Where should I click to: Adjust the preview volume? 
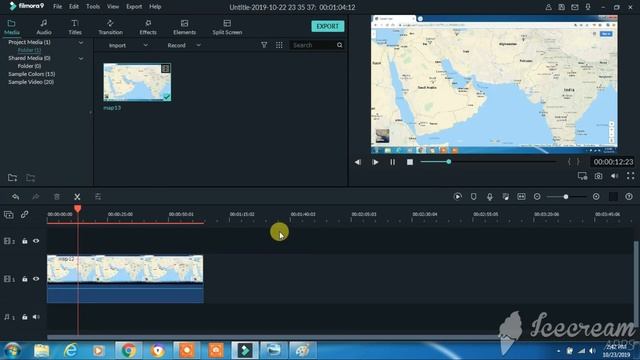(614, 176)
